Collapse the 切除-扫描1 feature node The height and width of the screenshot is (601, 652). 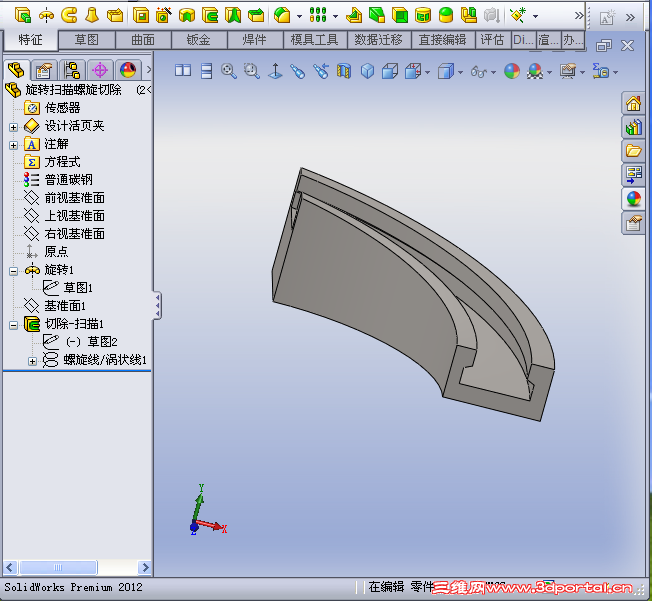13,325
